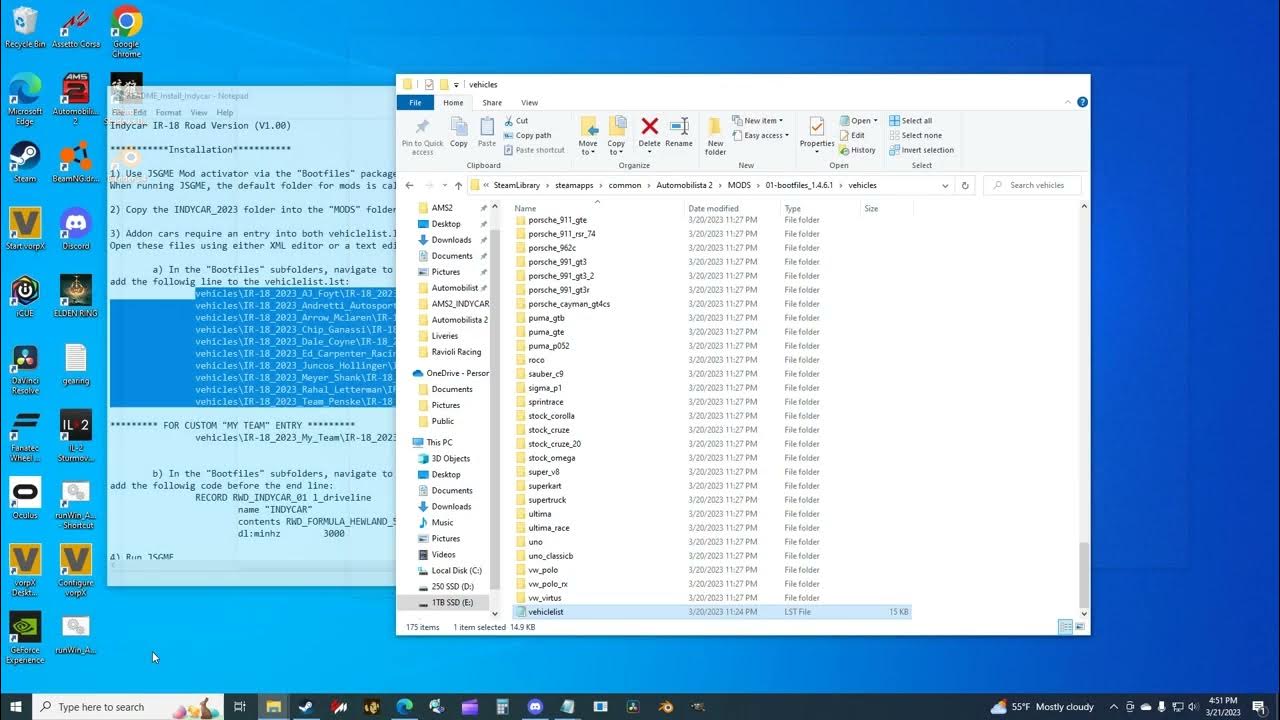Open DaVinci Resolve desktop icon
This screenshot has width=1280, height=720.
pos(25,369)
